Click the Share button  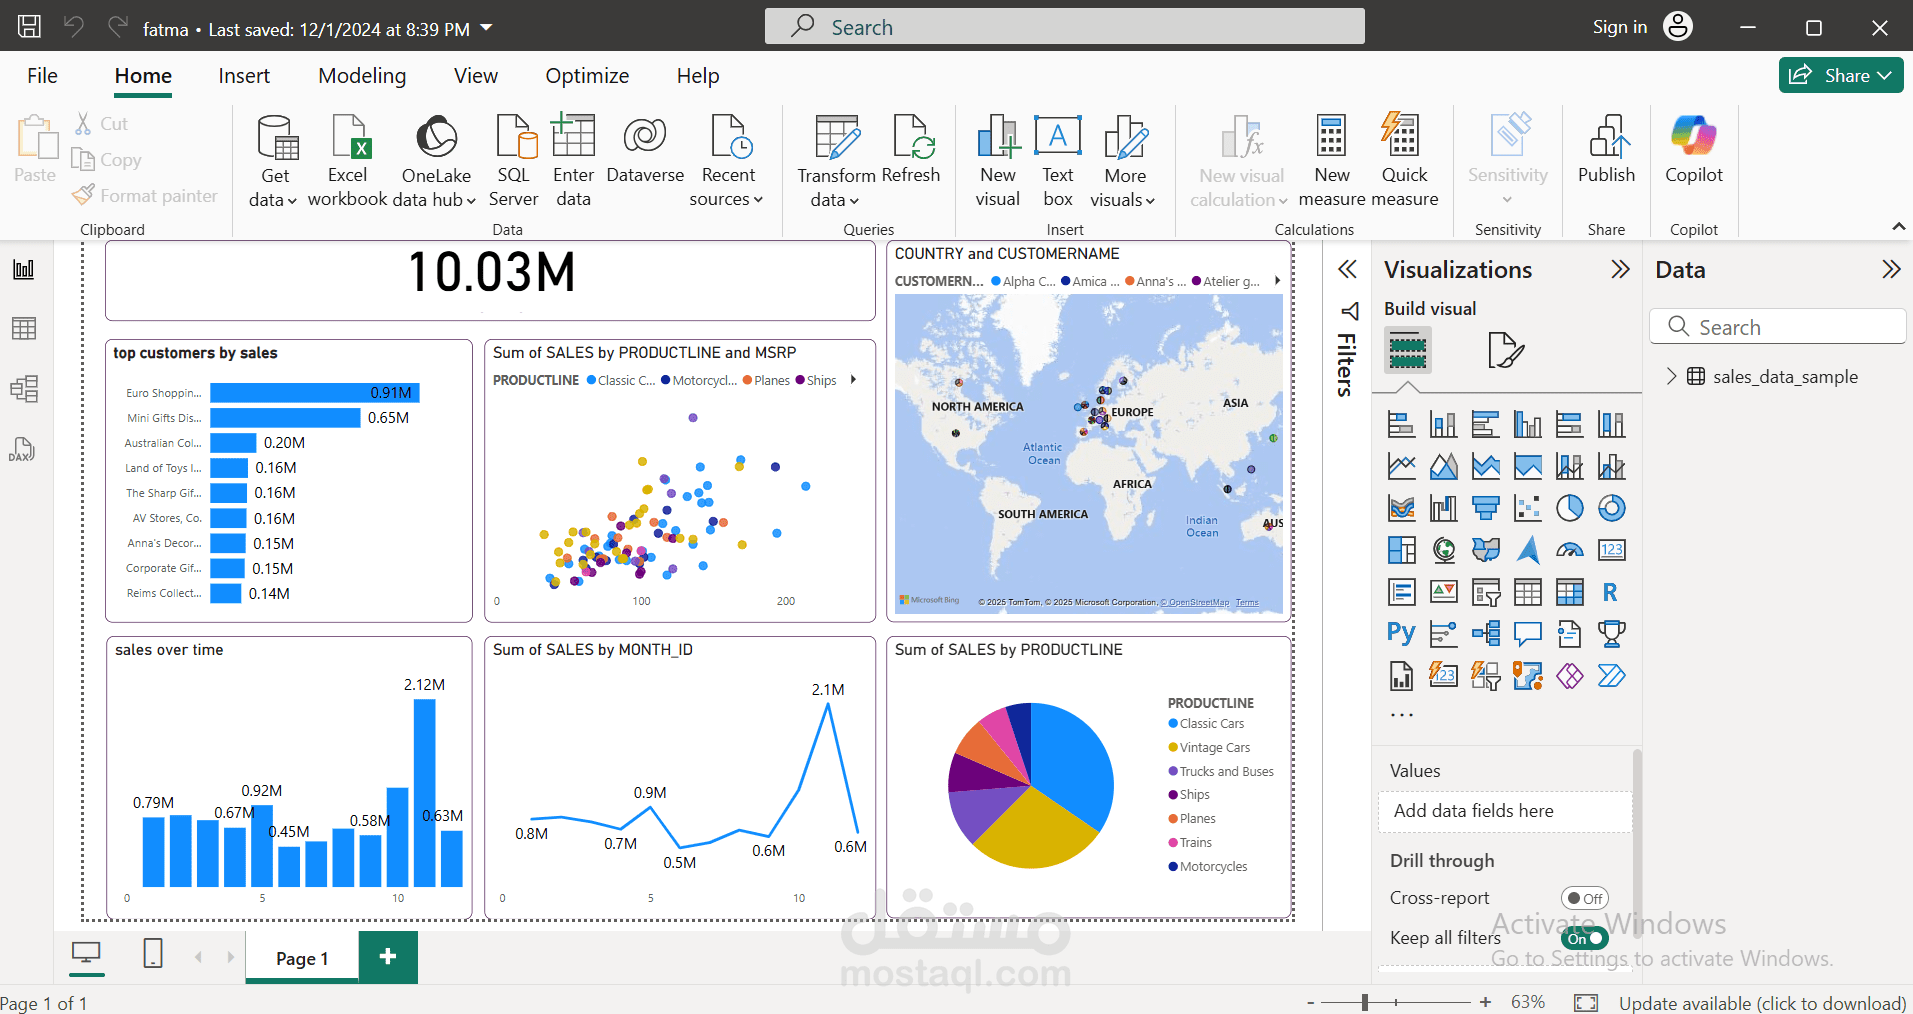click(x=1840, y=75)
